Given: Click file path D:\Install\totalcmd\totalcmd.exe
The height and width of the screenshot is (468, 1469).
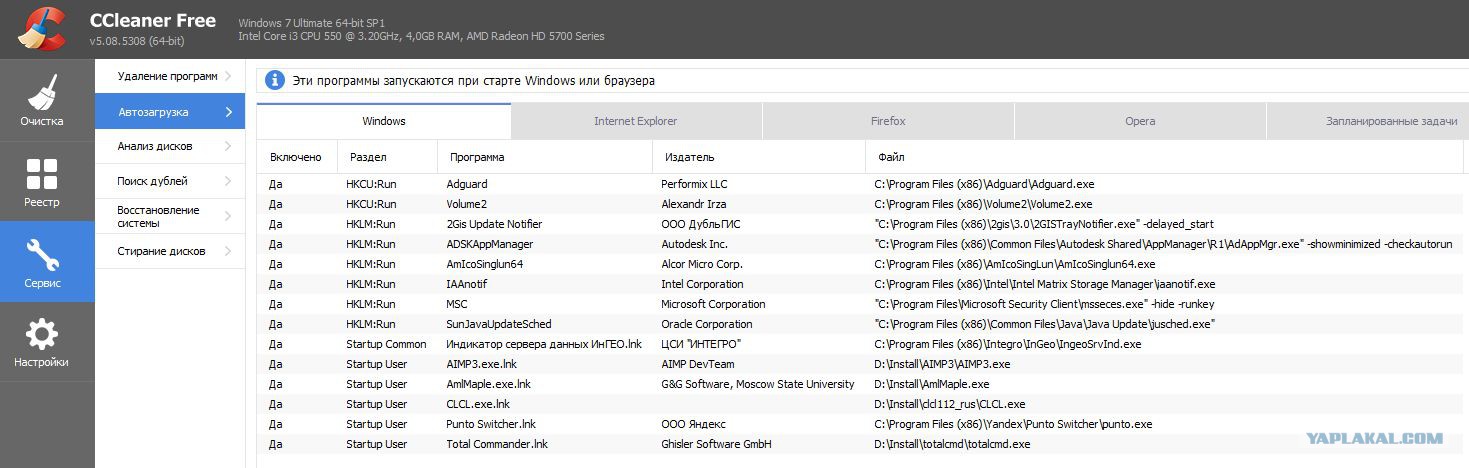Looking at the screenshot, I should tap(952, 444).
